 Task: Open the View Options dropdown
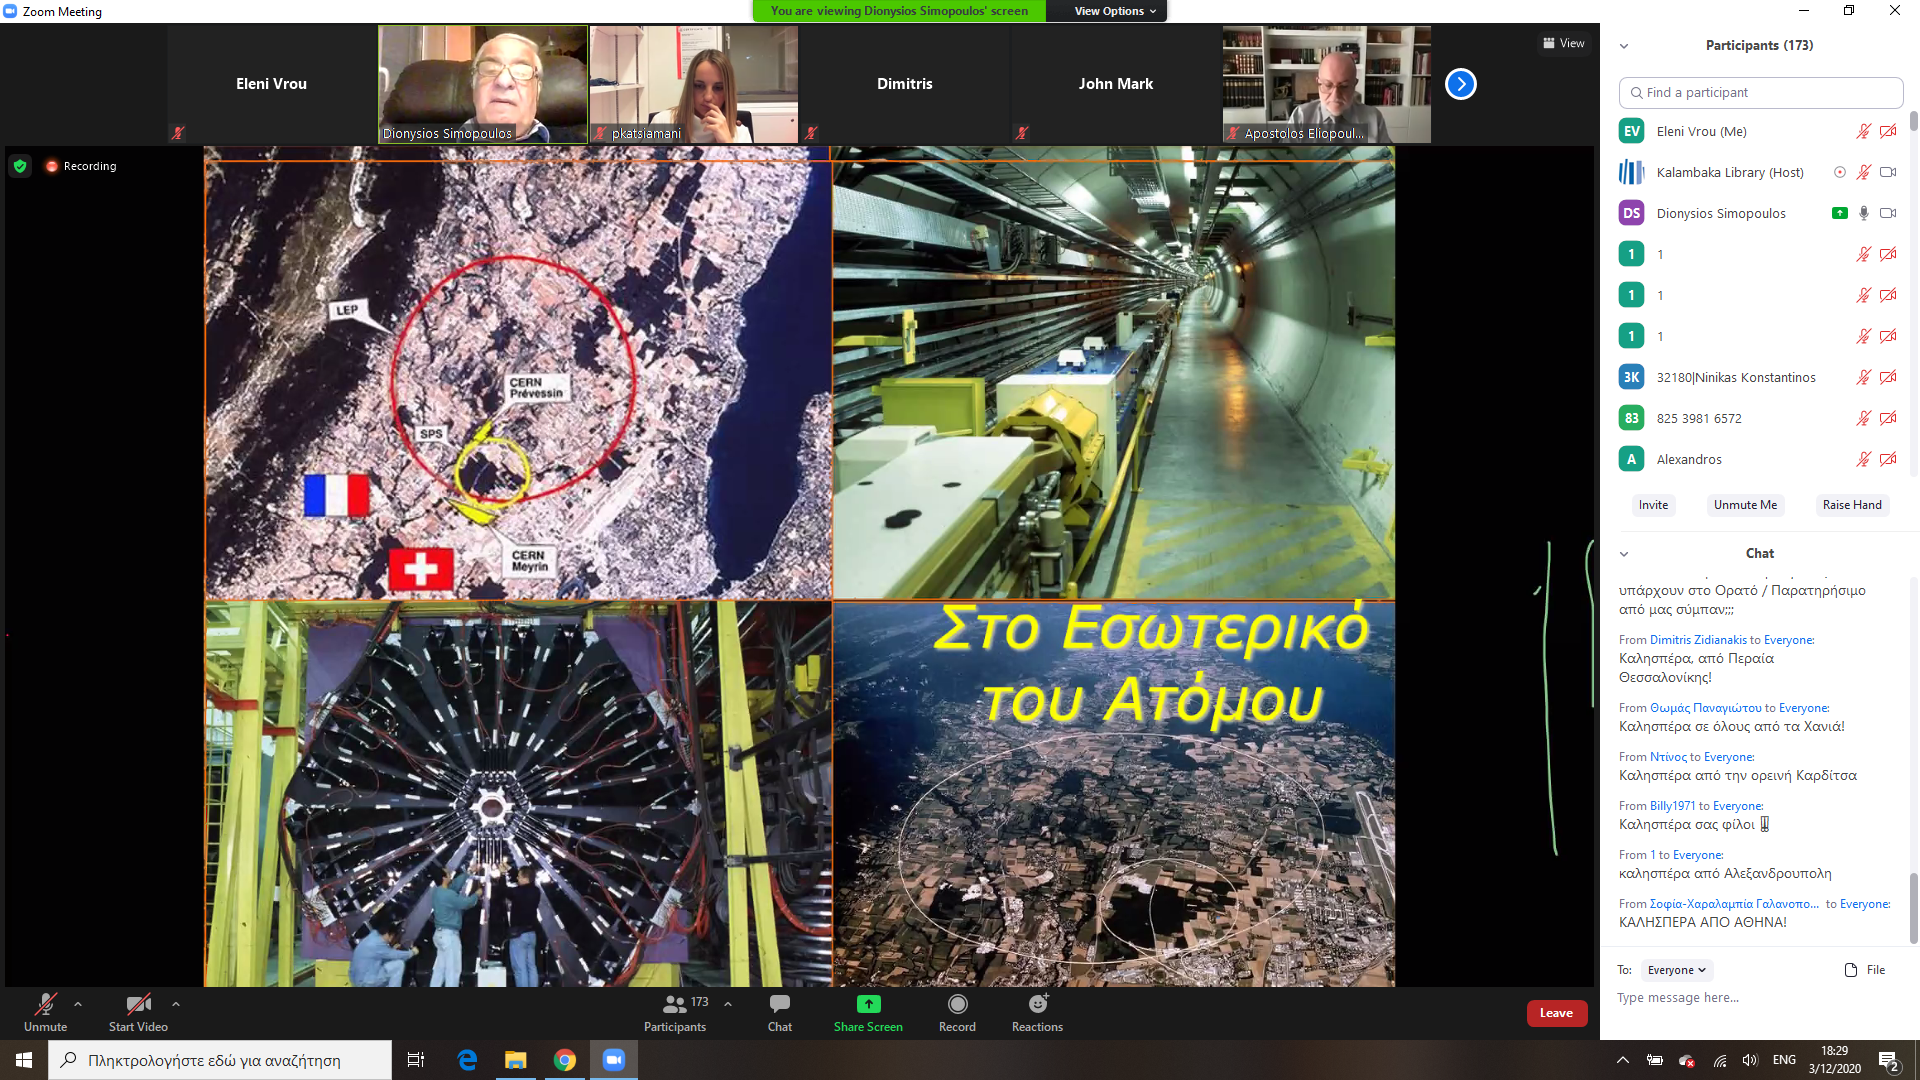click(x=1114, y=11)
